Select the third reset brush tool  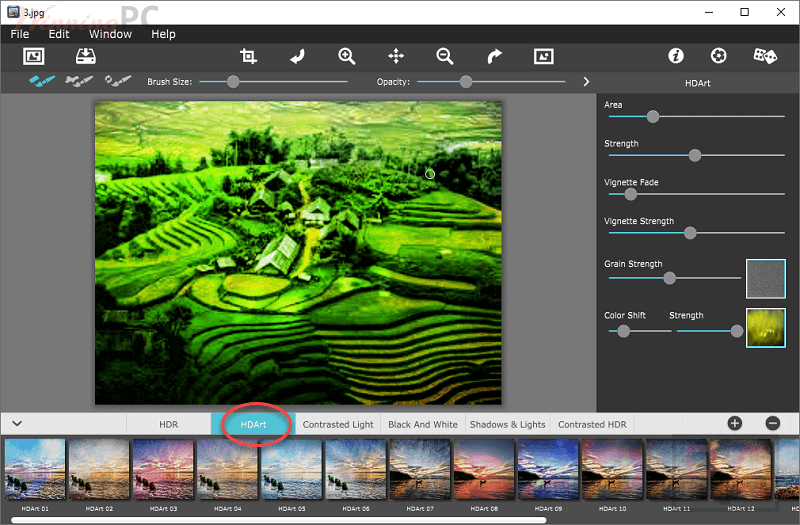click(118, 81)
